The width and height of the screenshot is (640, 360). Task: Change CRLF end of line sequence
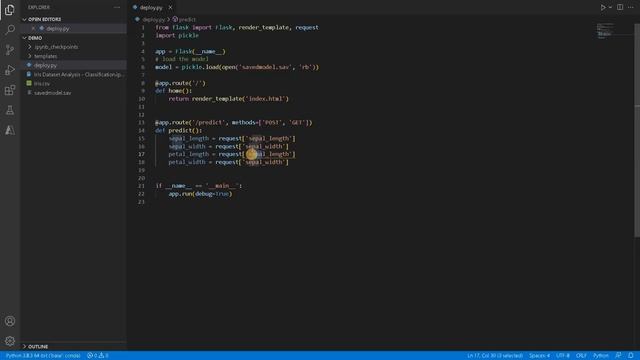(x=581, y=356)
